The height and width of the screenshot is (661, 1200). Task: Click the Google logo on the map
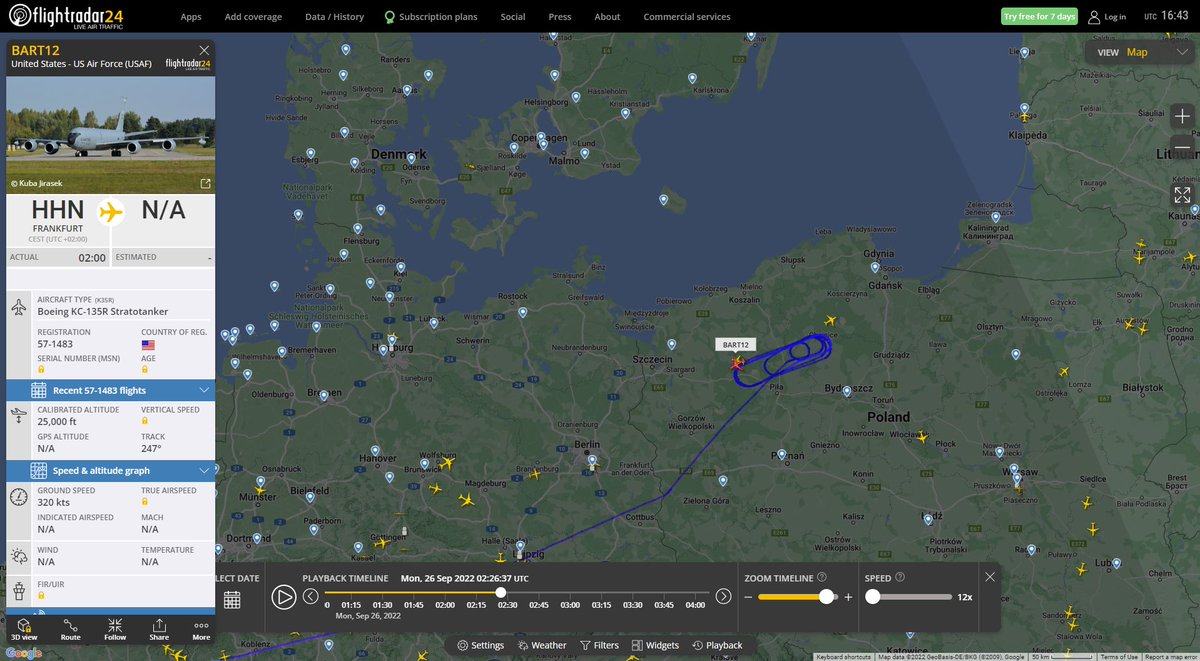coord(23,653)
